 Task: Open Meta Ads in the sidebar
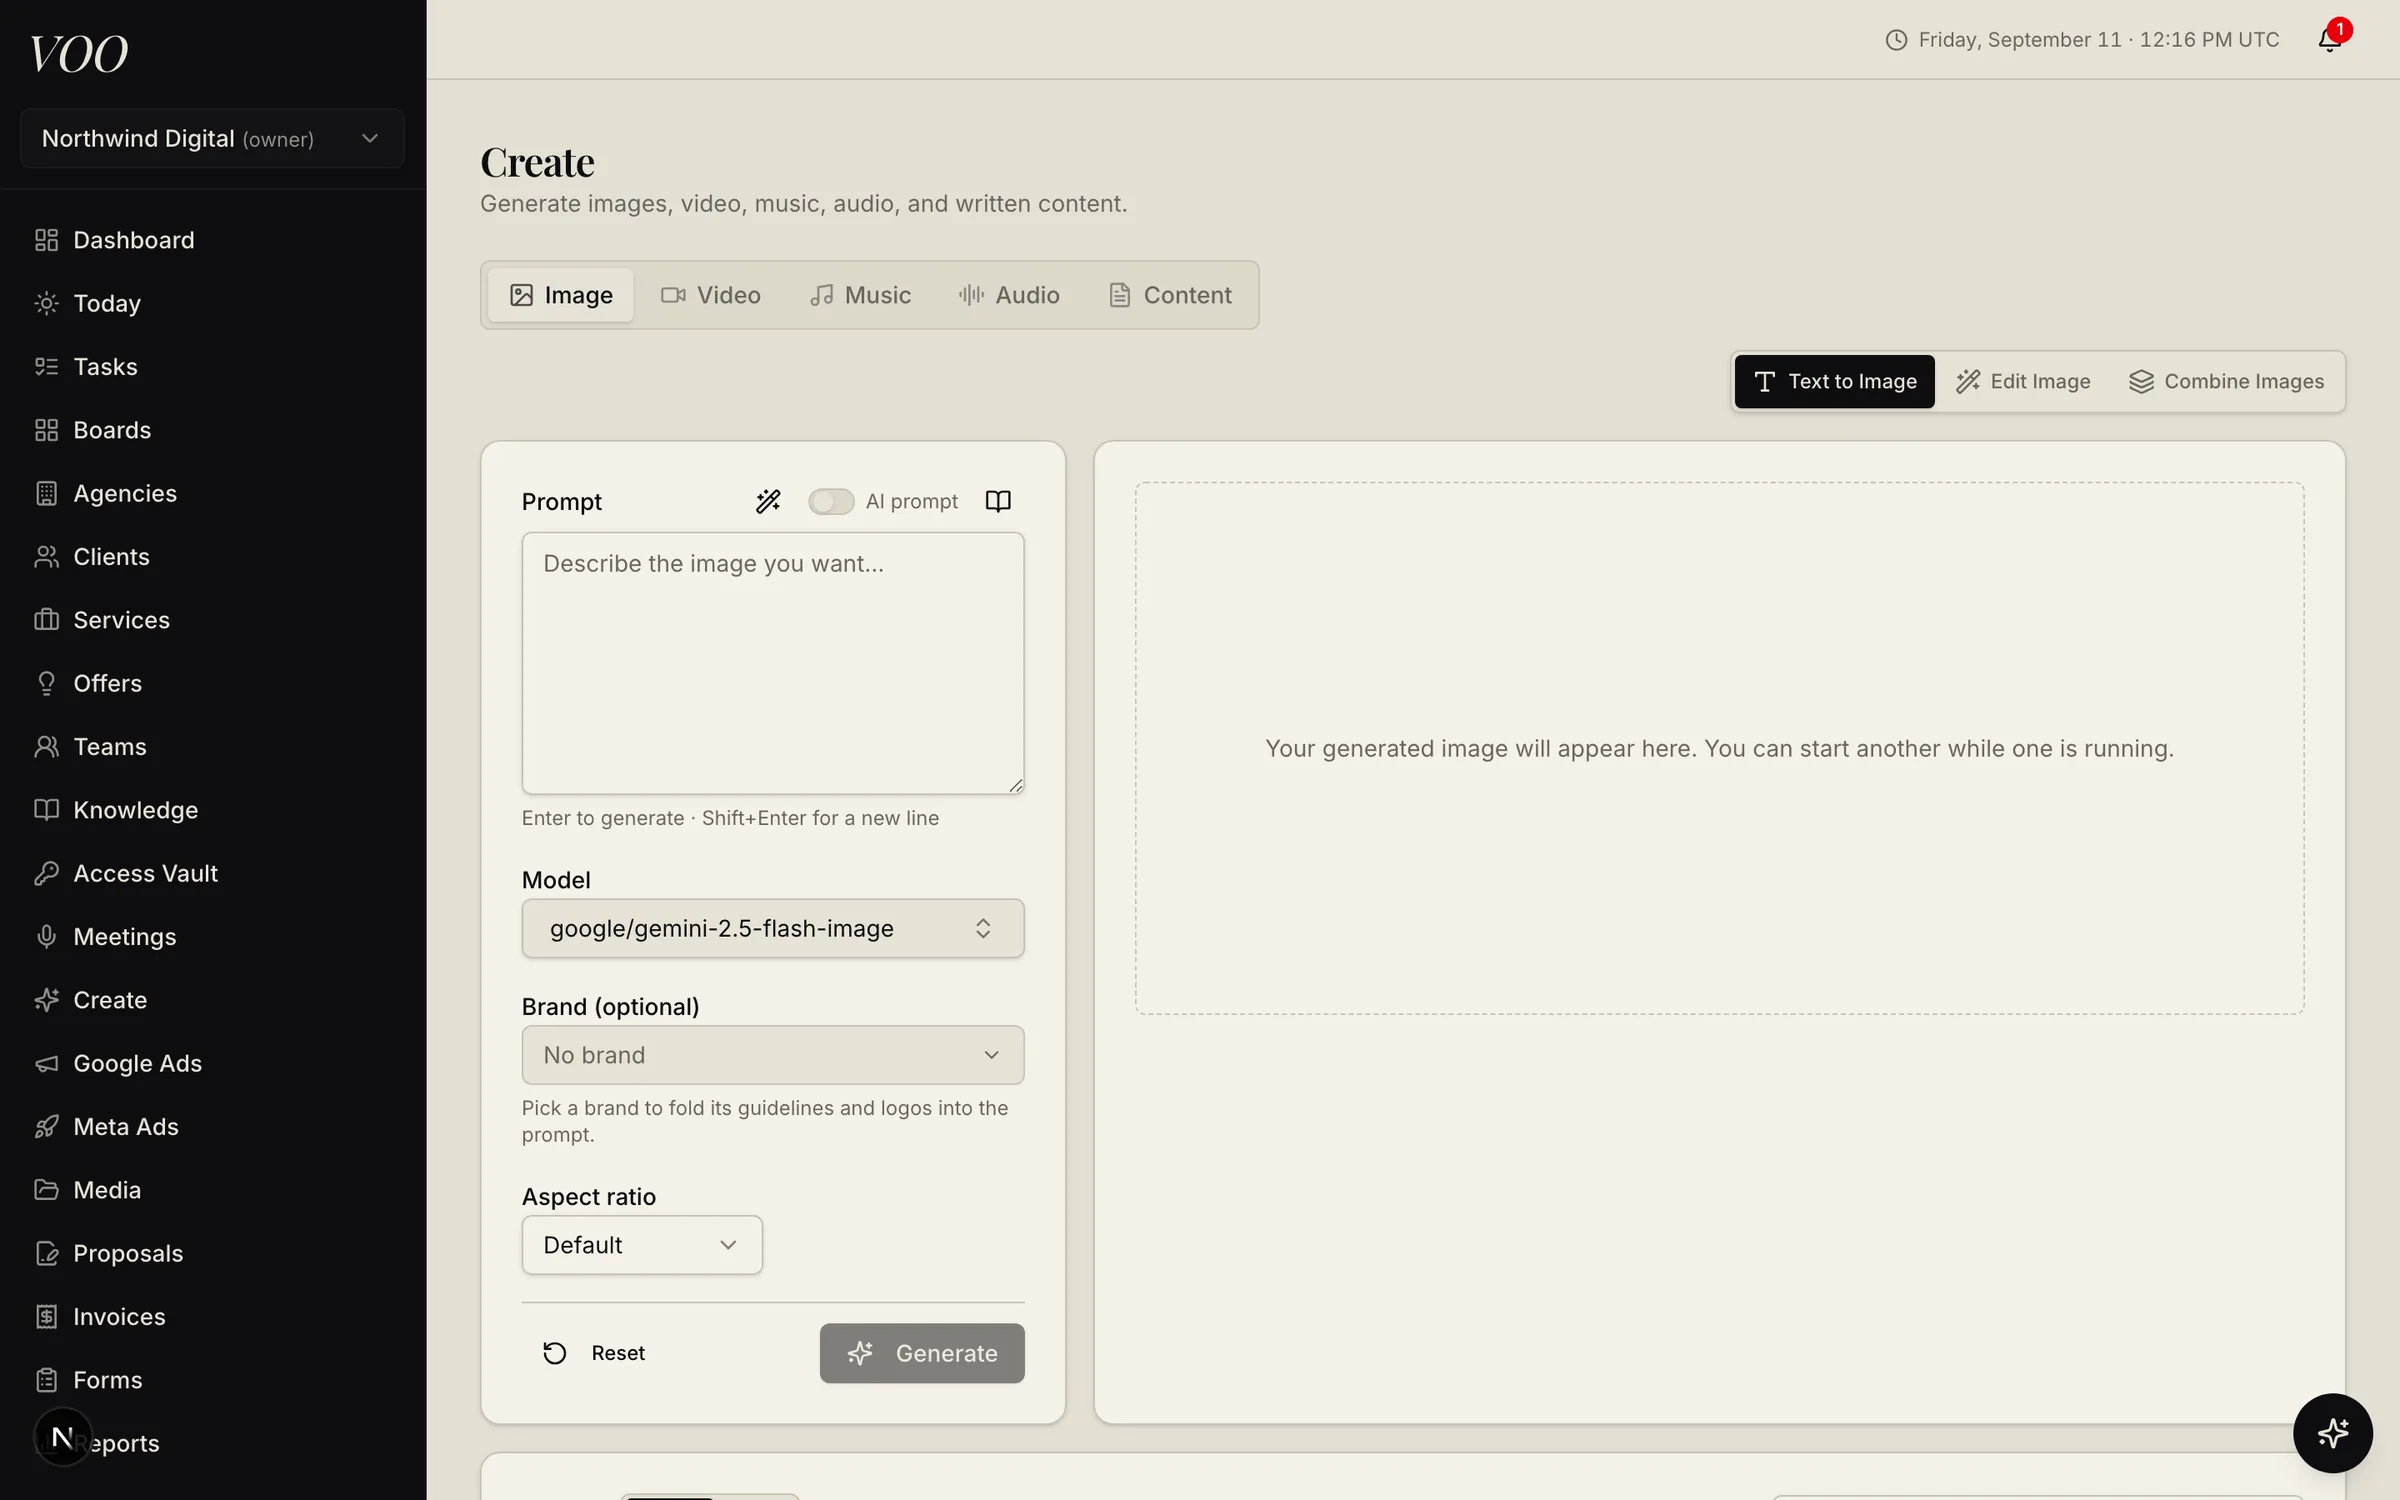213,1126
